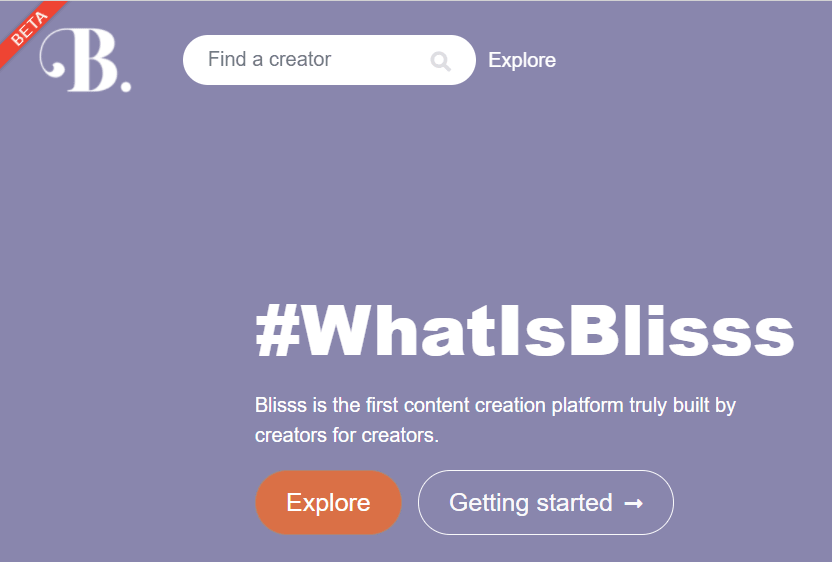The width and height of the screenshot is (832, 562).
Task: Click the Getting started button
Action: pos(545,502)
